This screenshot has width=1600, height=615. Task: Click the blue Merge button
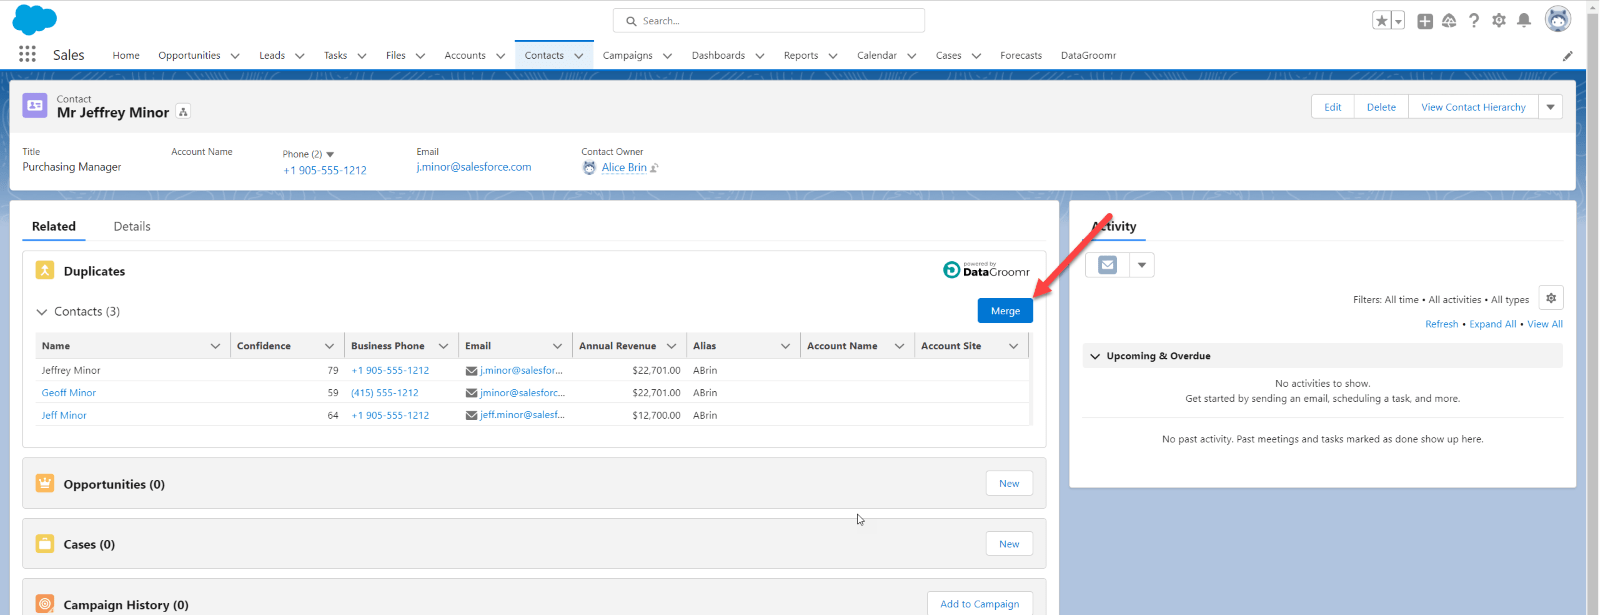click(x=1005, y=311)
